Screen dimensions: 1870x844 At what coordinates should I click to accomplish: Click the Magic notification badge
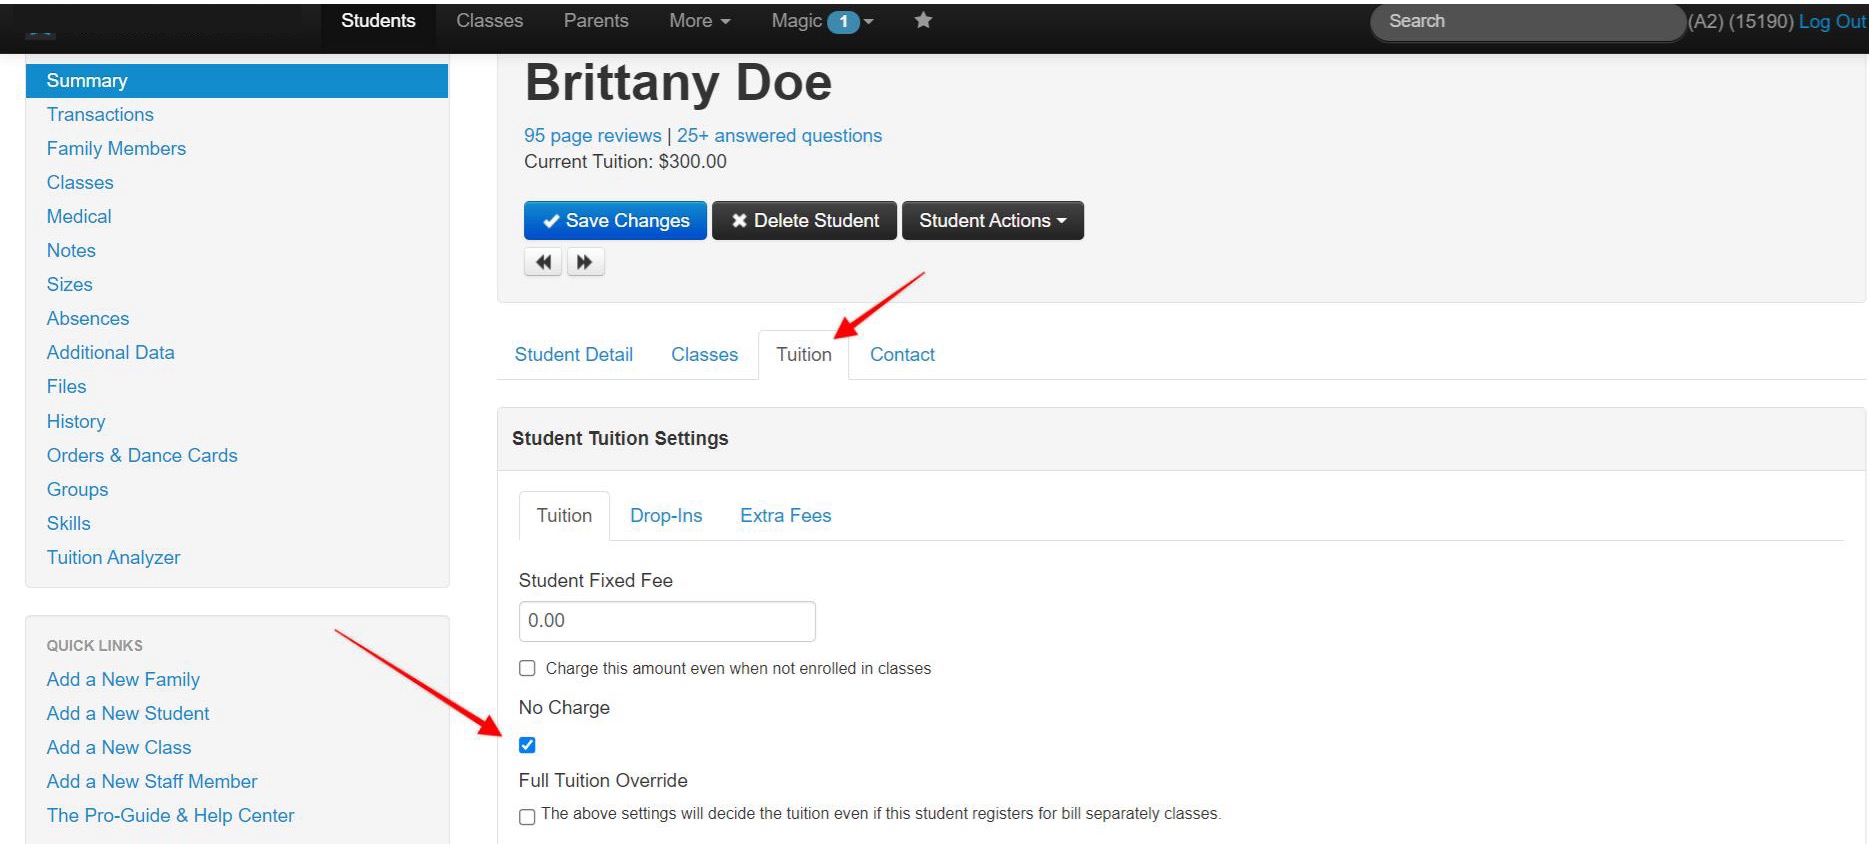tap(843, 22)
